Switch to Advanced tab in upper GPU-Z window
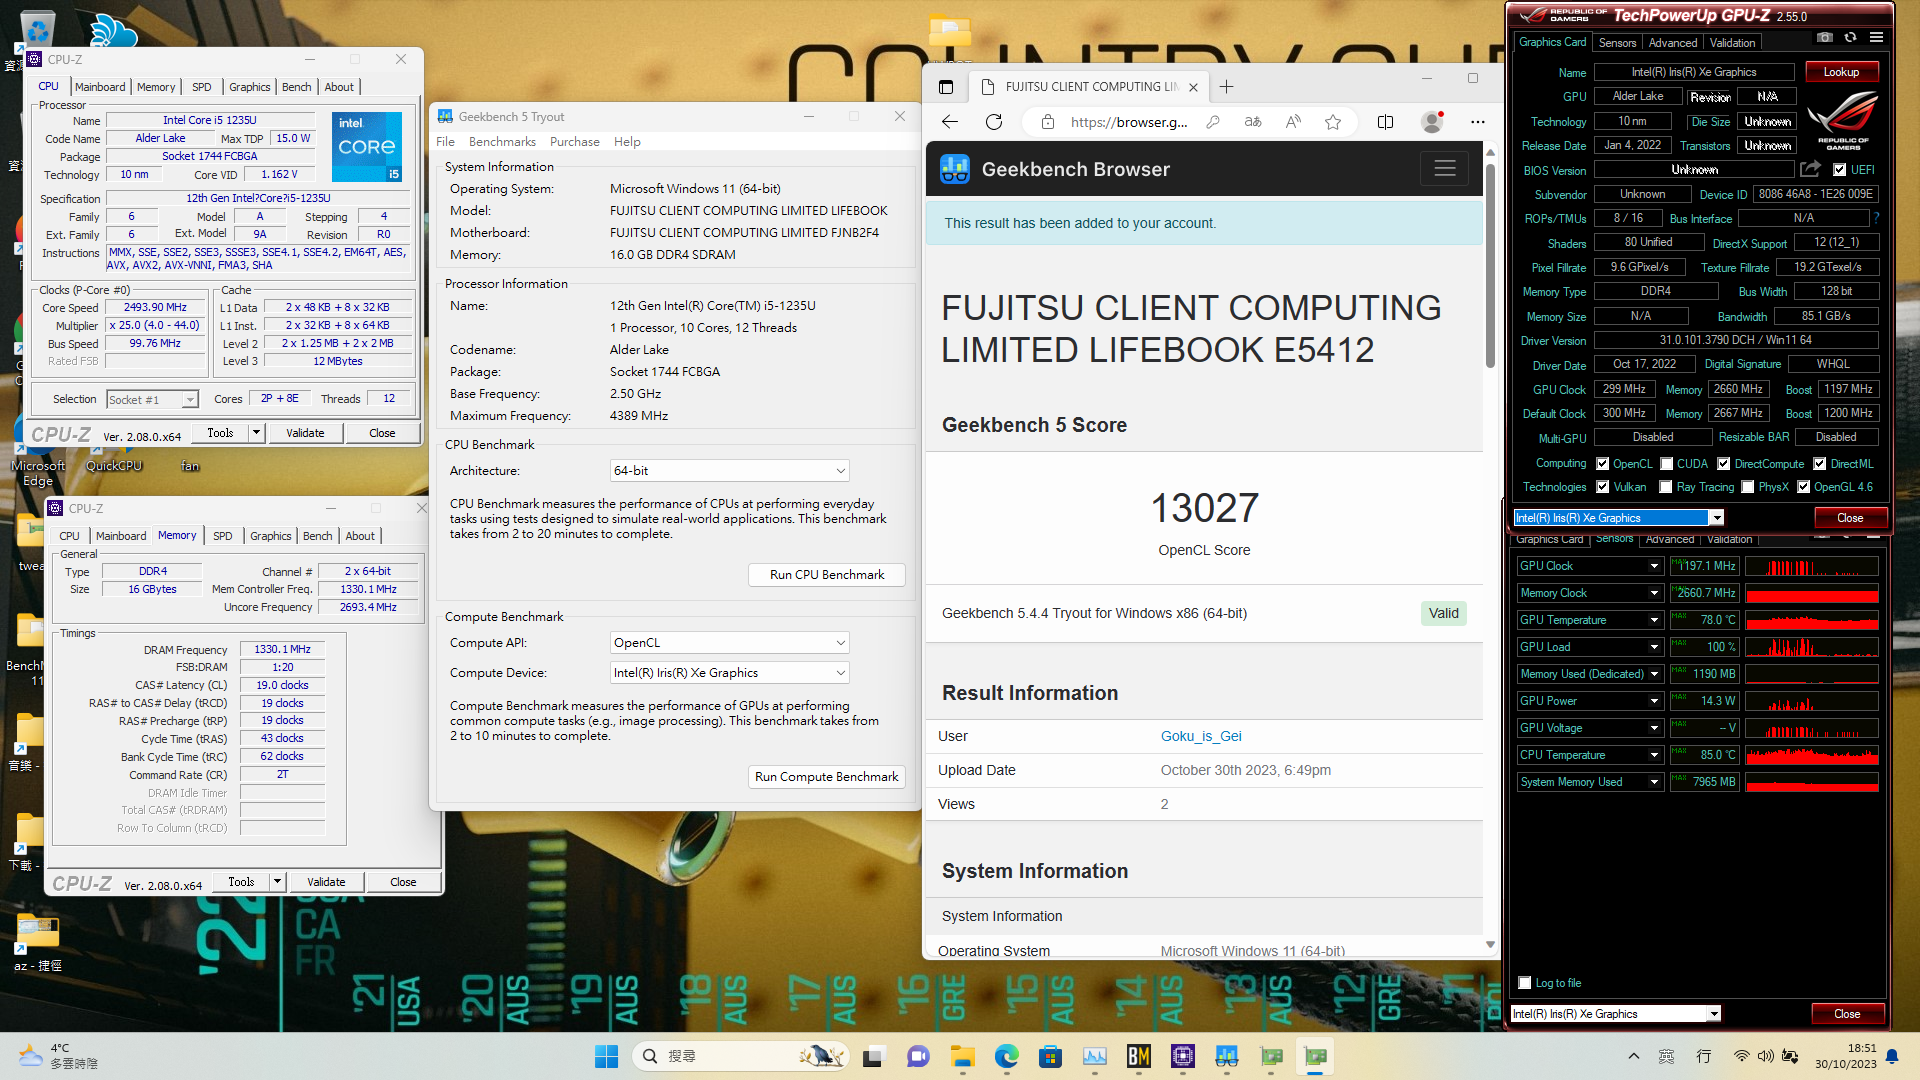Viewport: 1920px width, 1080px height. pyautogui.click(x=1673, y=43)
